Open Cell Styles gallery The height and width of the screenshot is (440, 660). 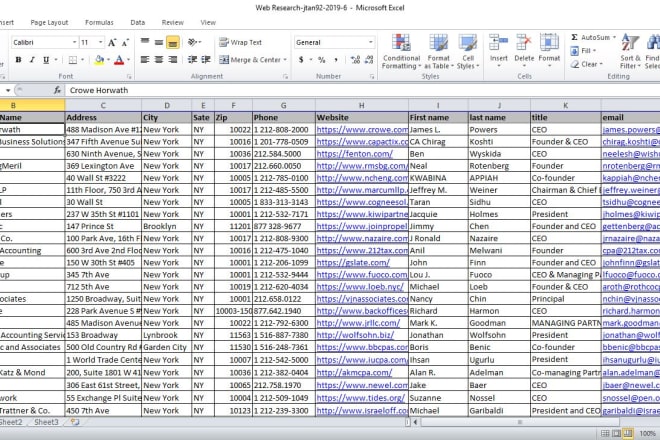pos(468,51)
